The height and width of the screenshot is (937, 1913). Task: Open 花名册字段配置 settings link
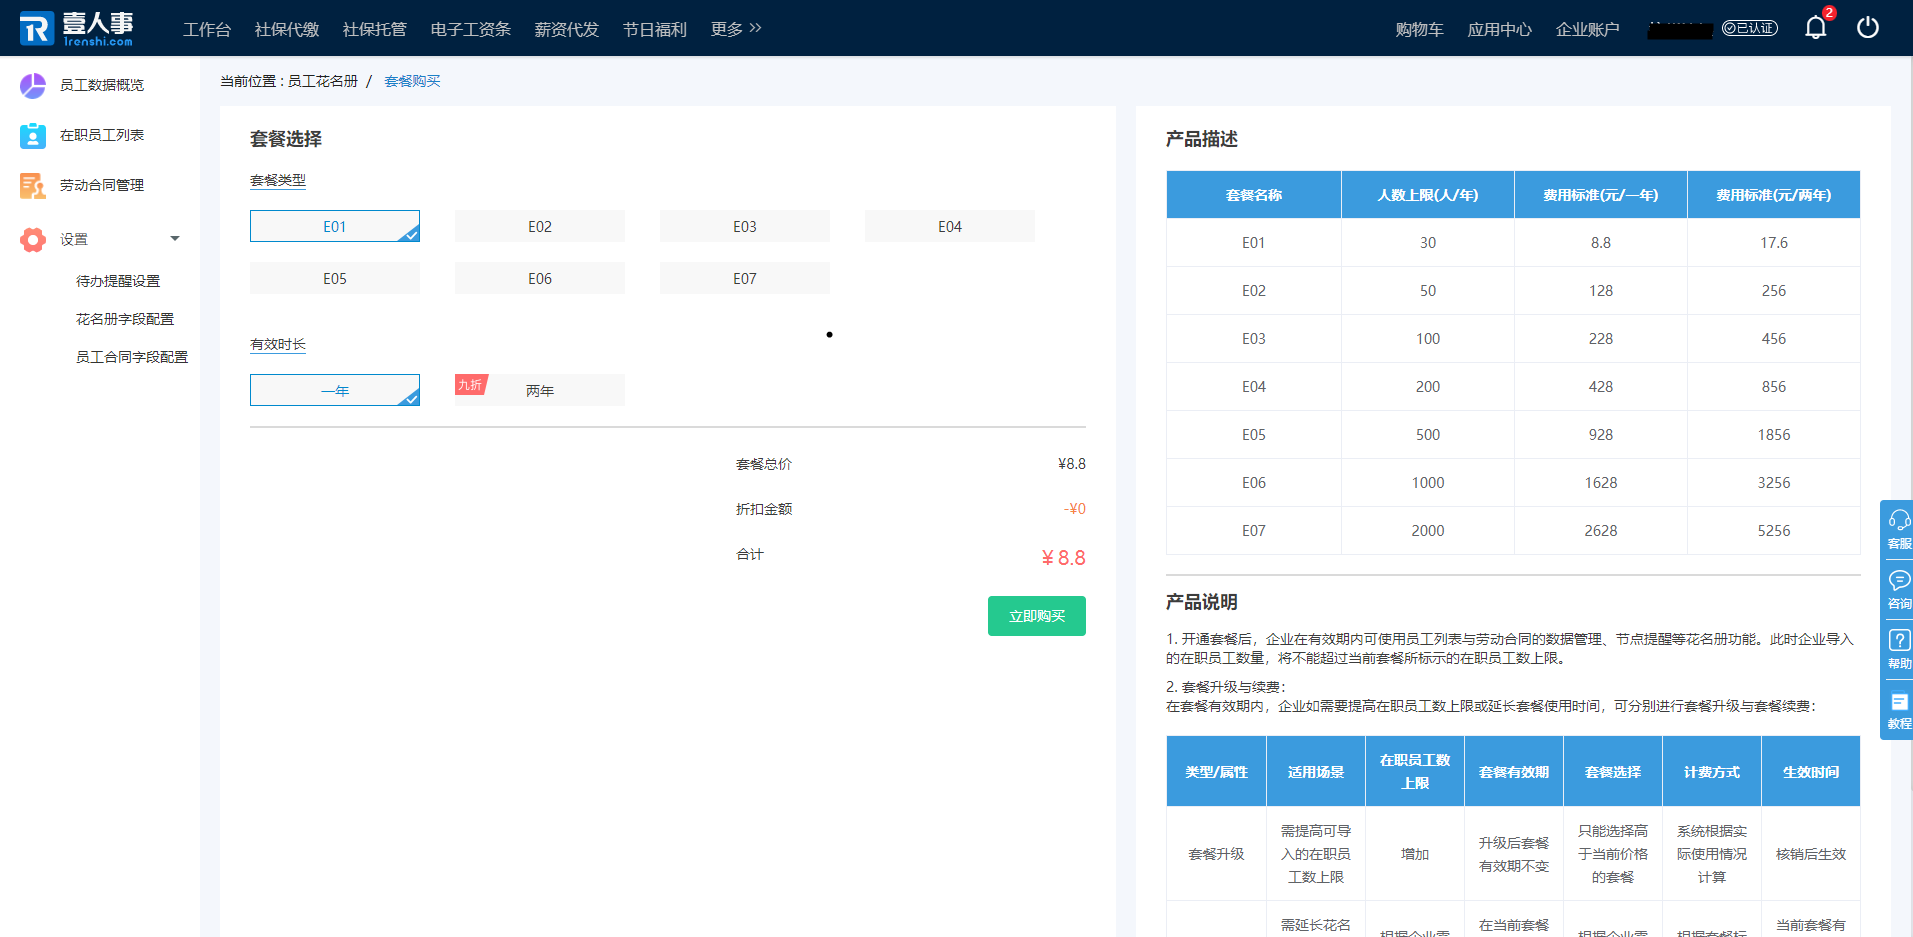coord(125,319)
